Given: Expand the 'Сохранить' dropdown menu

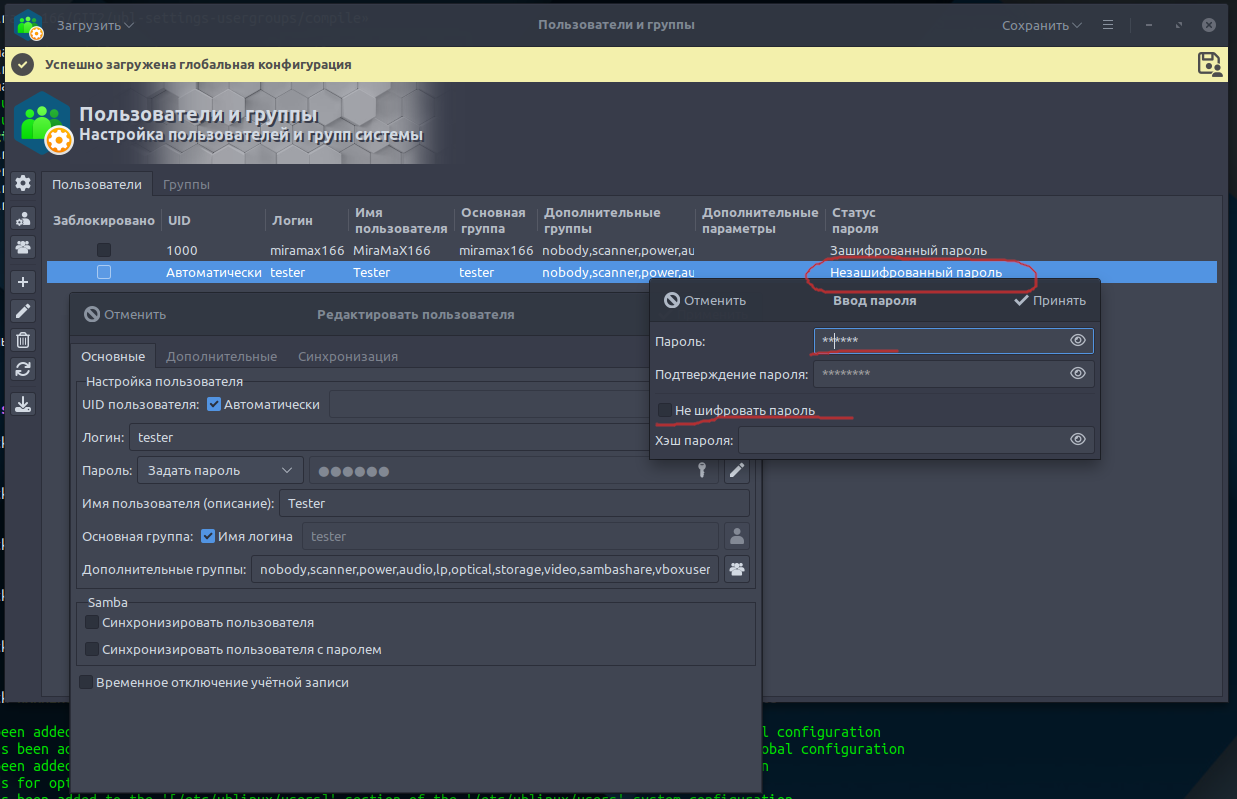Looking at the screenshot, I should click(1042, 25).
